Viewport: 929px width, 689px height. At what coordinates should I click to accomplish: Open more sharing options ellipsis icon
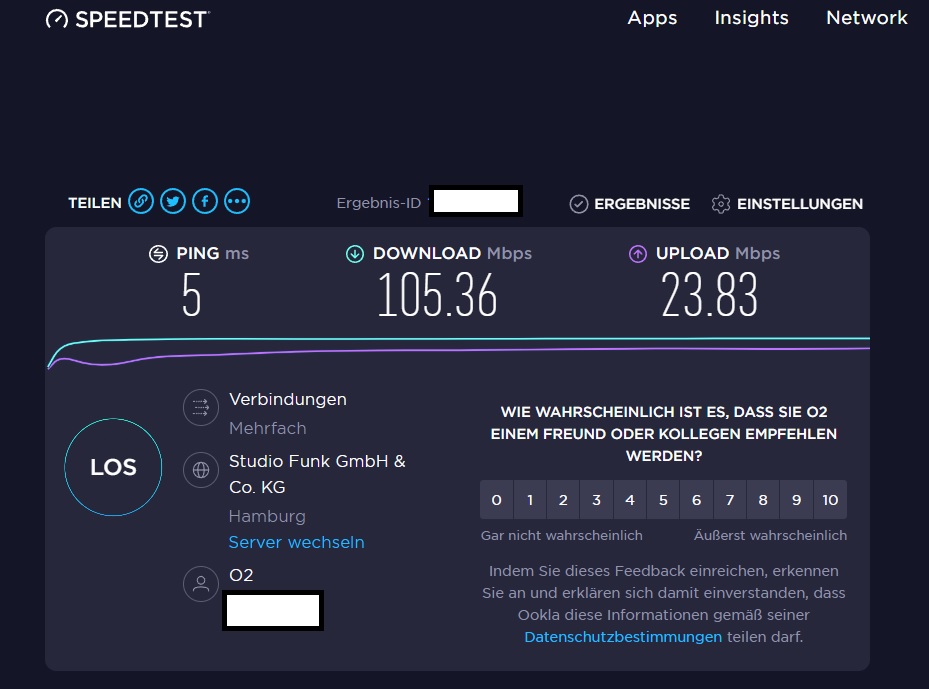pos(237,201)
